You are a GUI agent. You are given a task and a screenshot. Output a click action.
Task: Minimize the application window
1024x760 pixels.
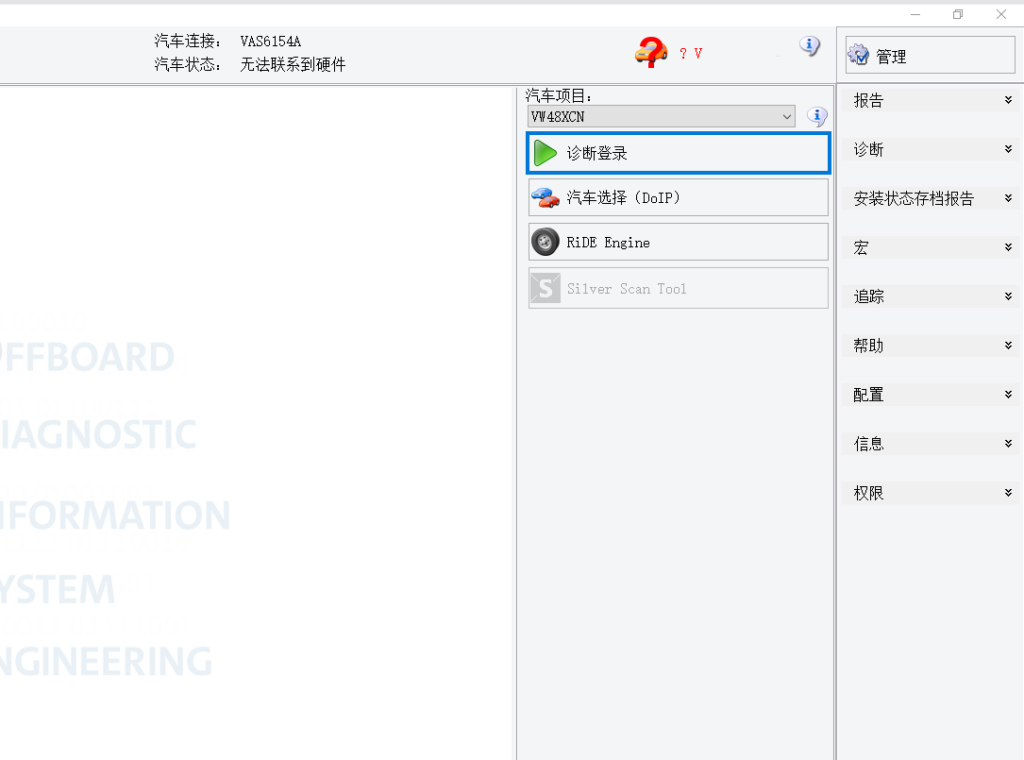[916, 14]
